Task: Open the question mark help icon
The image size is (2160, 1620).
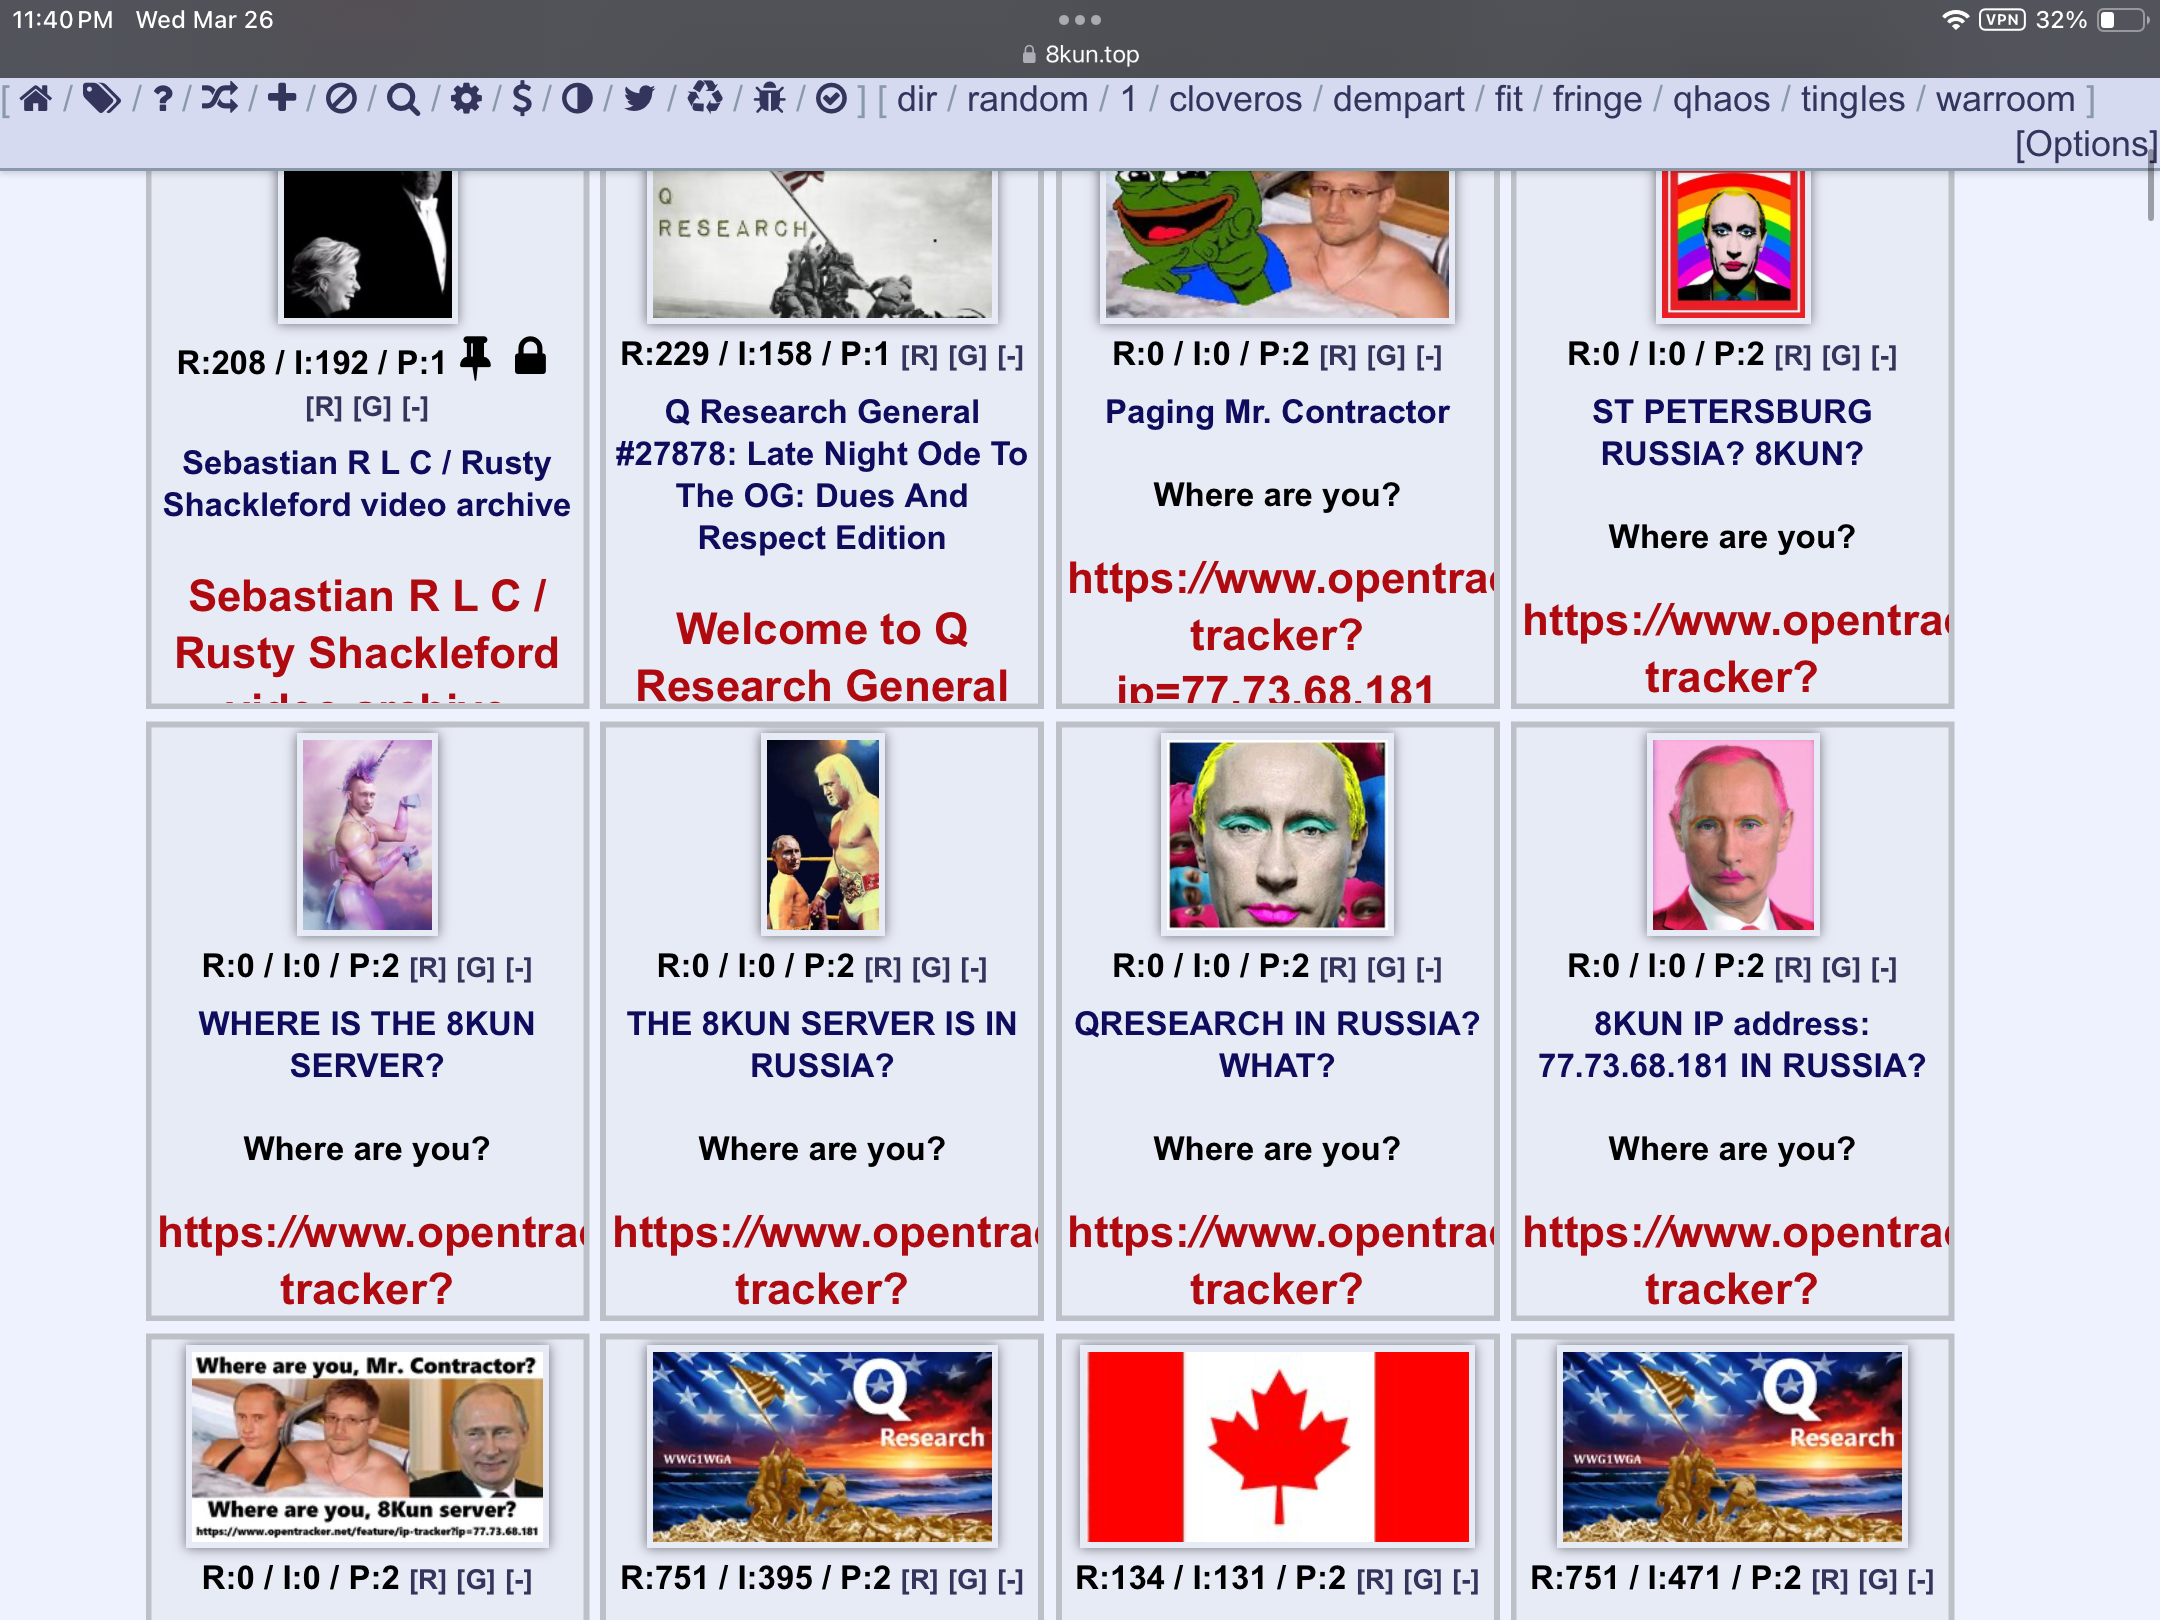Action: tap(163, 99)
